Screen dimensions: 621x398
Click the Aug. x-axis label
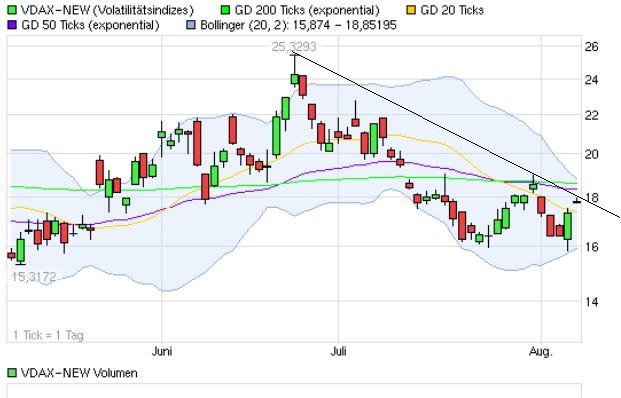(x=541, y=351)
